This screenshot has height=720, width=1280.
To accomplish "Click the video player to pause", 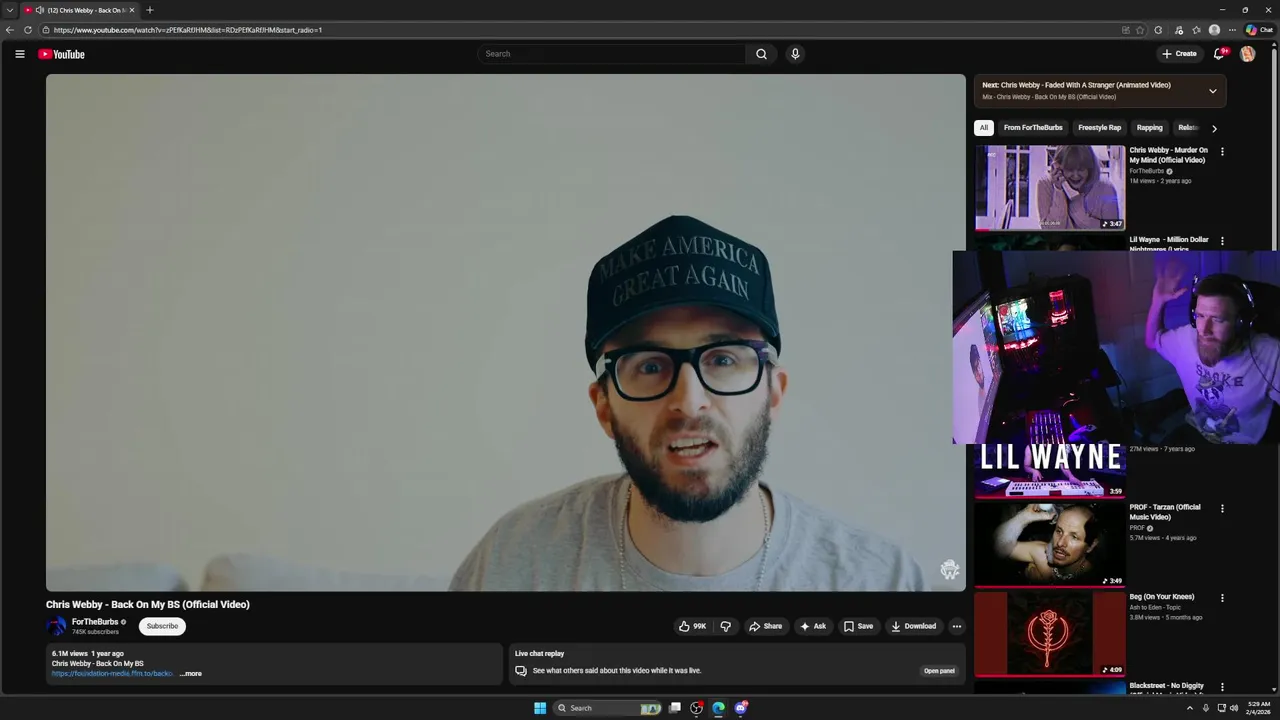I will coord(506,333).
